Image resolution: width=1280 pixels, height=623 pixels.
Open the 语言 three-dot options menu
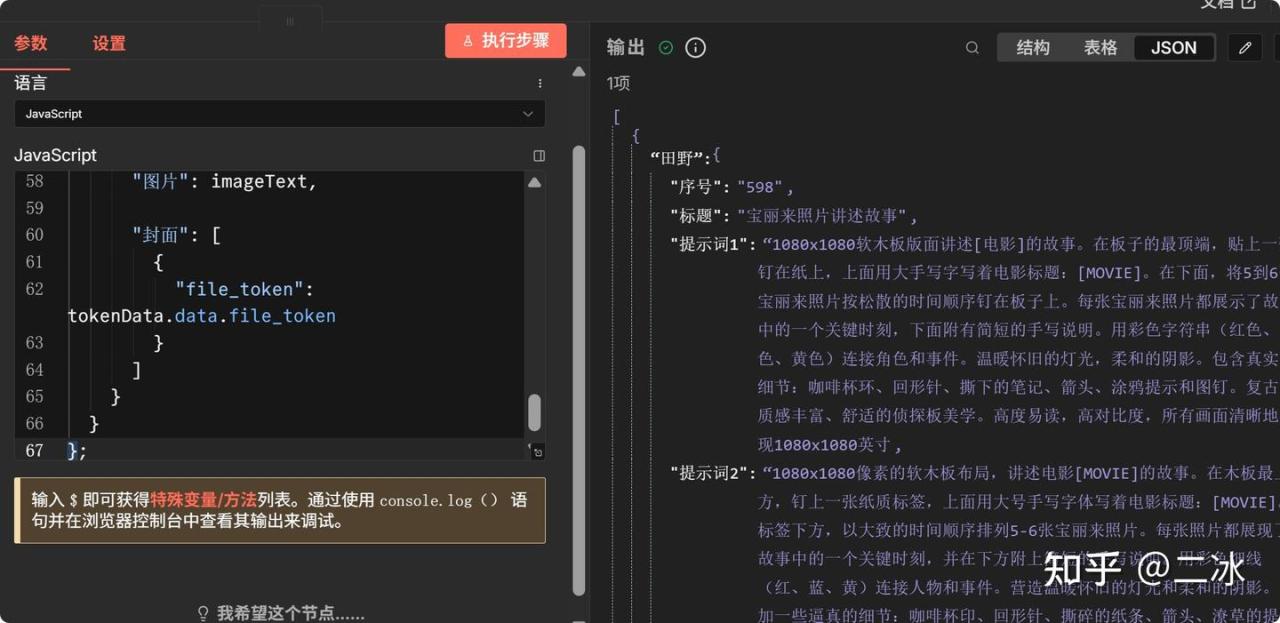click(540, 84)
